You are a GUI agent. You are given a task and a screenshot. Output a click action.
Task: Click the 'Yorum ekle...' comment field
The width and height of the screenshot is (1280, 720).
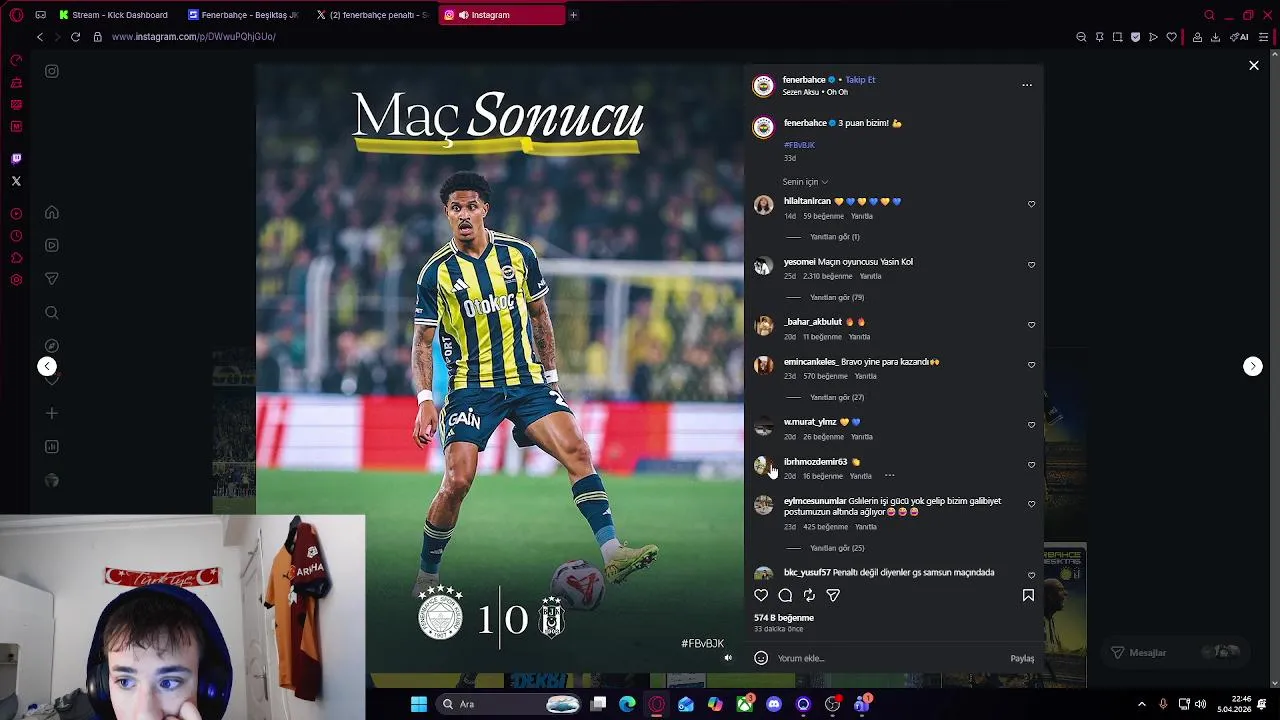click(x=890, y=658)
